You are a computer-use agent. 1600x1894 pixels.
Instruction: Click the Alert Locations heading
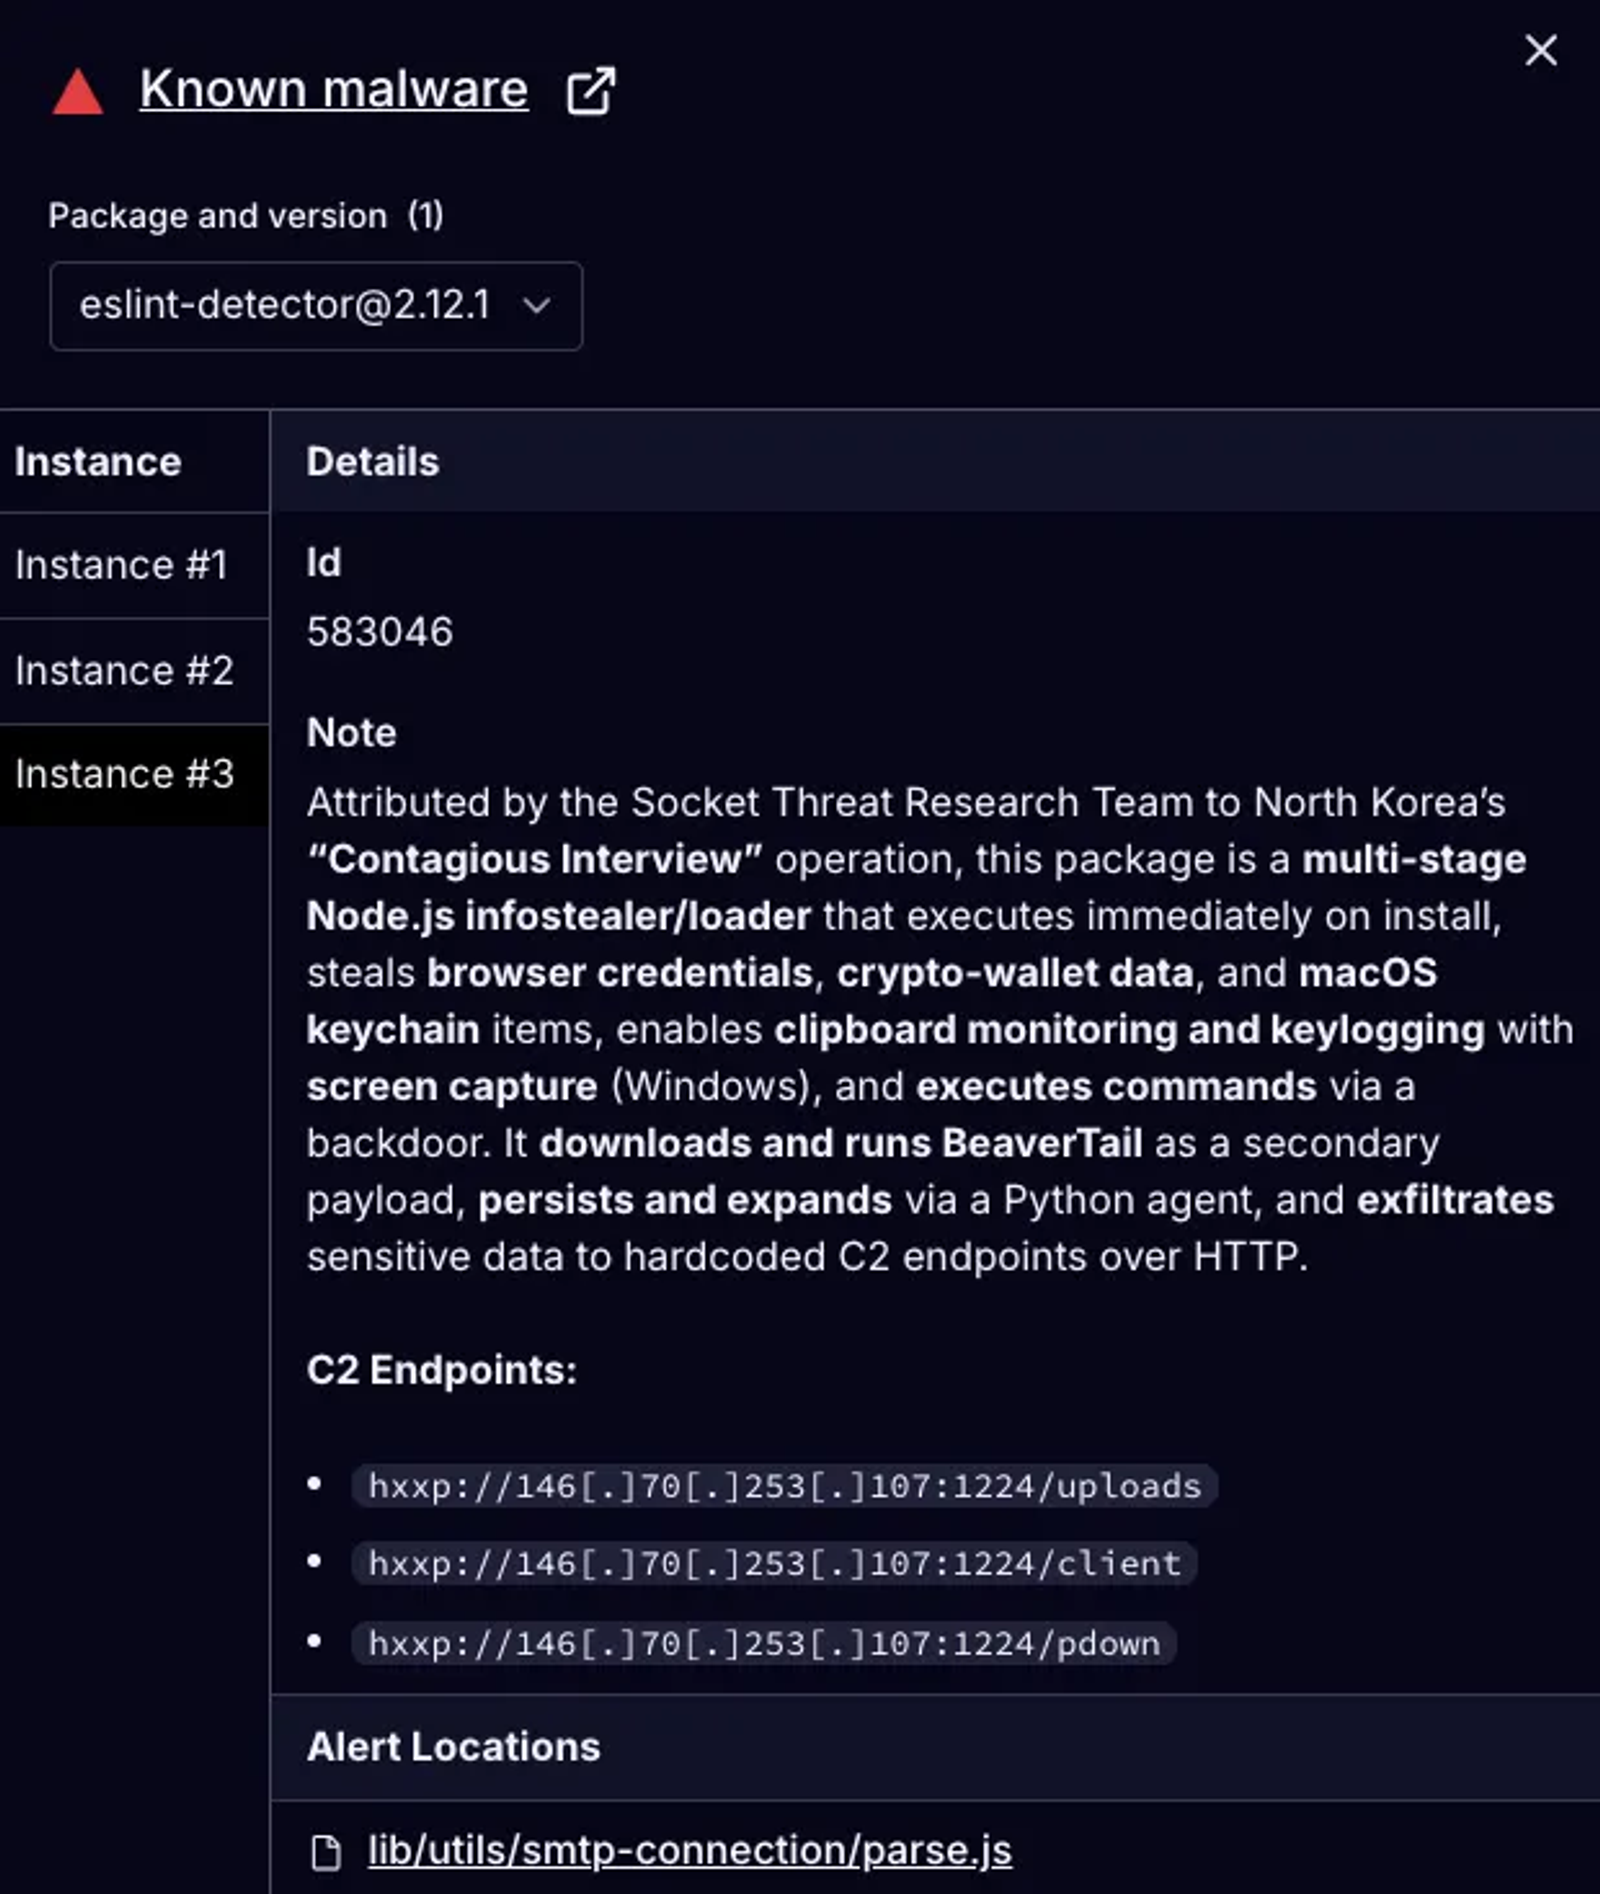pyautogui.click(x=454, y=1747)
